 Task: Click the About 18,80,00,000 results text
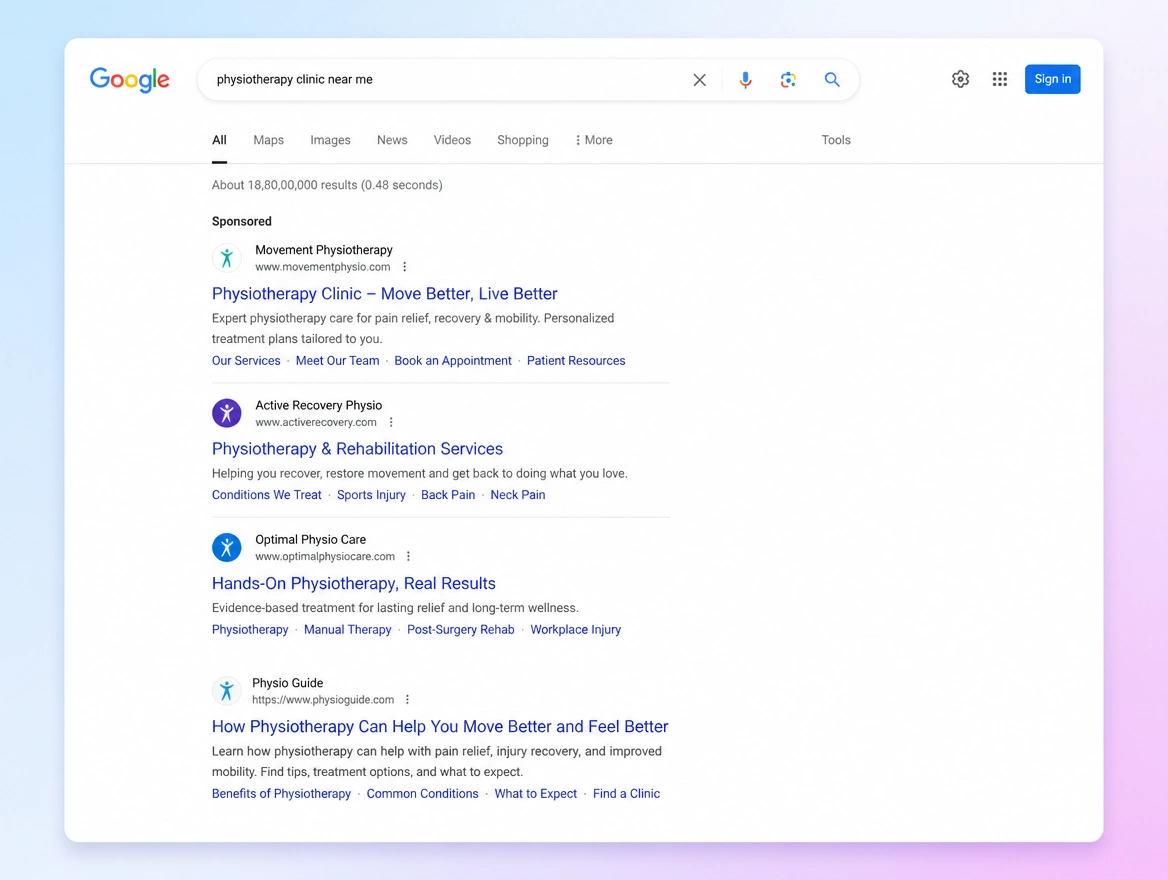327,185
